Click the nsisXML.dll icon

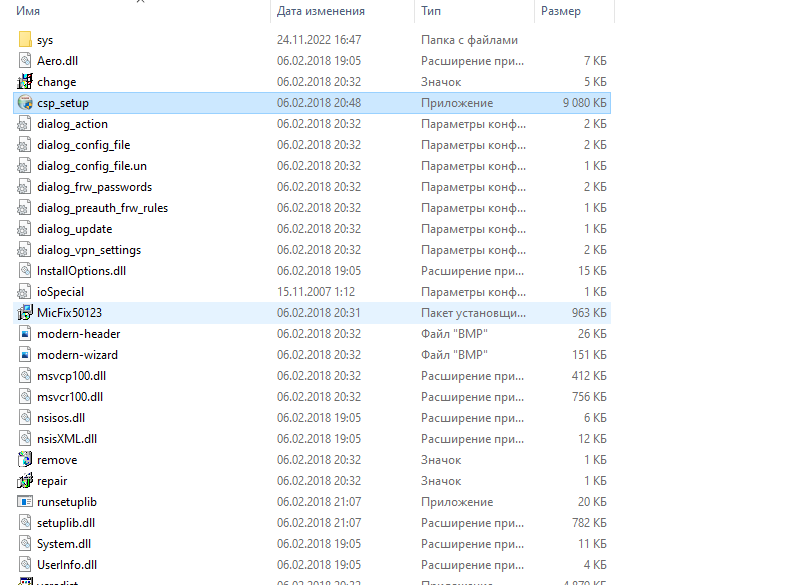click(x=25, y=438)
